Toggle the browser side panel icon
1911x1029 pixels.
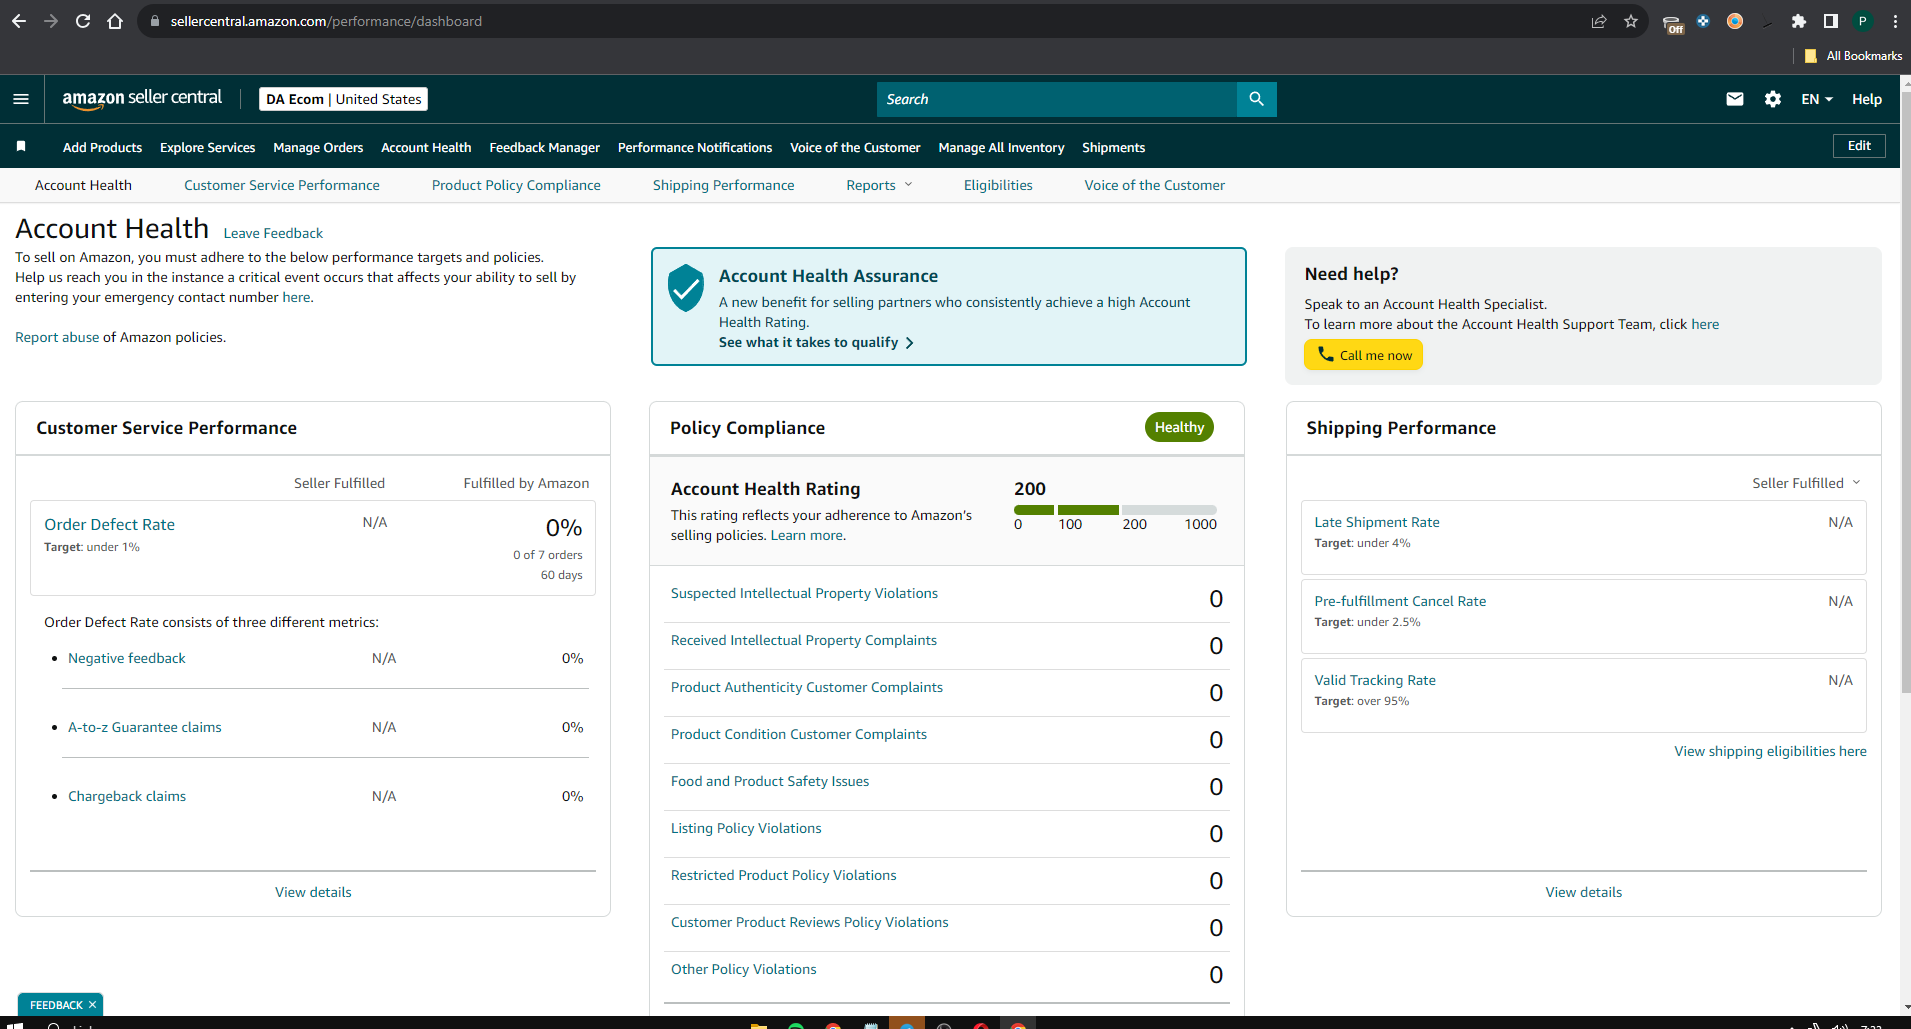click(x=1831, y=21)
